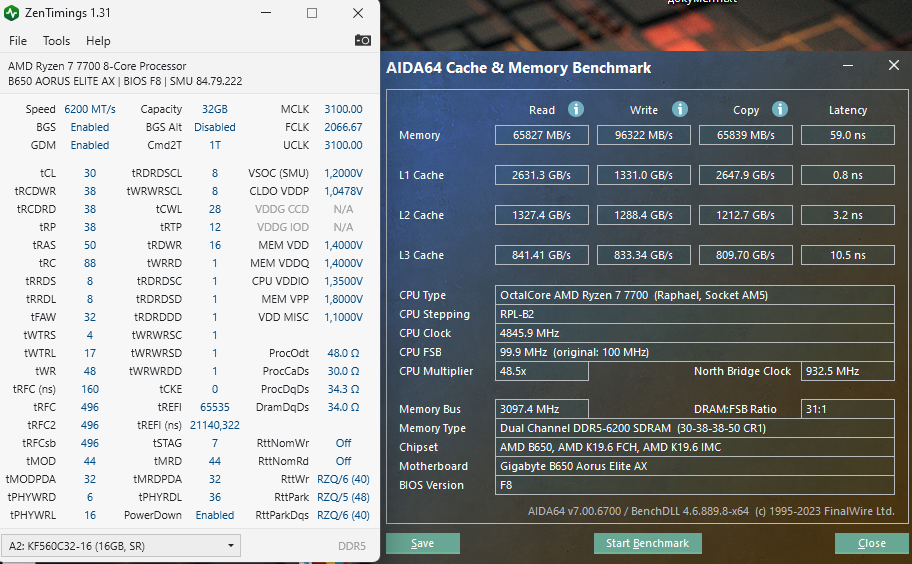The width and height of the screenshot is (912, 564).
Task: Click the Write column info icon
Action: pyautogui.click(x=679, y=109)
